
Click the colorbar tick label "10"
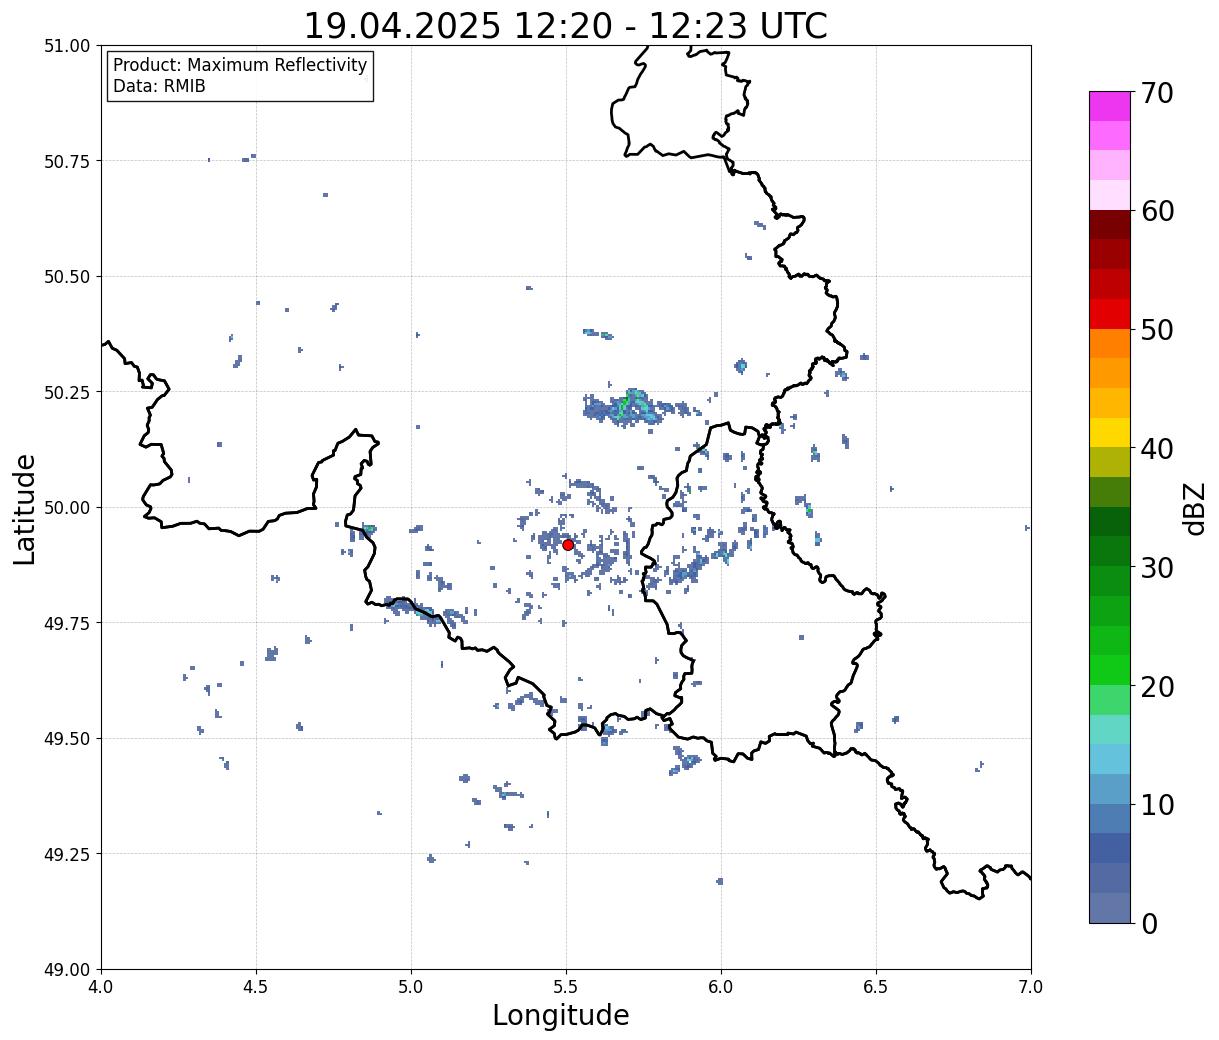tap(1156, 804)
